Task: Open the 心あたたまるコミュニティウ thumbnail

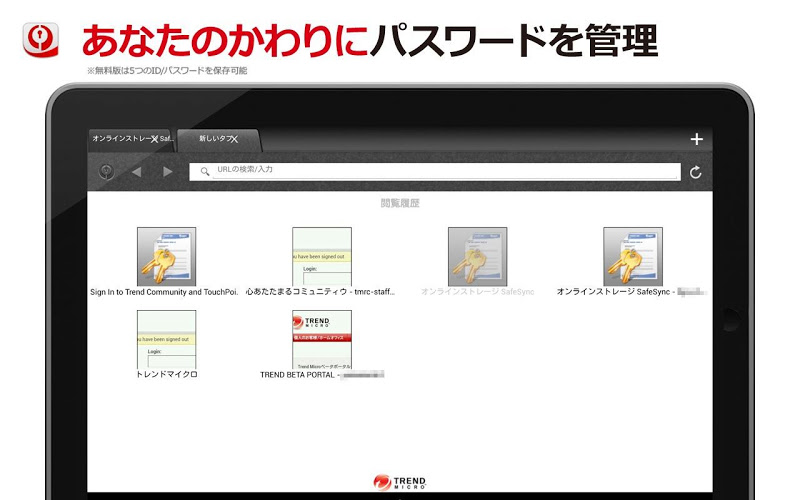Action: point(322,257)
